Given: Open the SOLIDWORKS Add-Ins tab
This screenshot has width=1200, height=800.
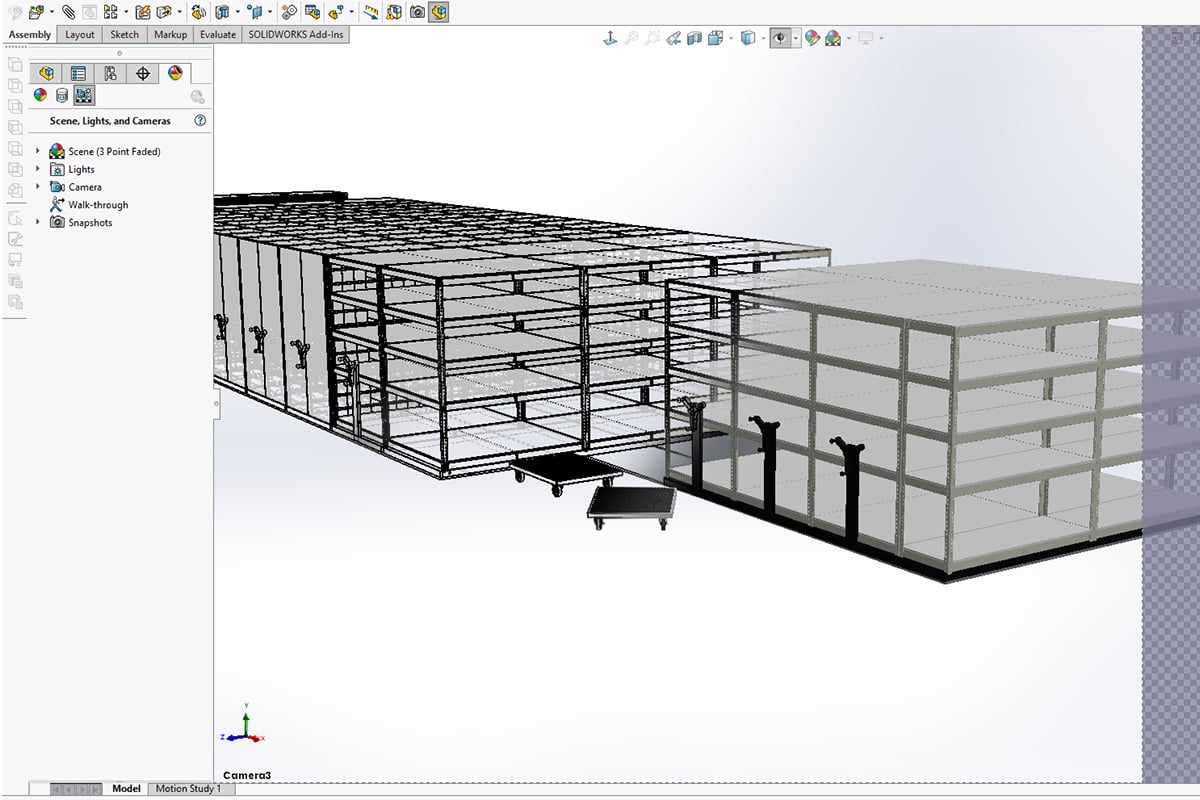Looking at the screenshot, I should (x=296, y=34).
